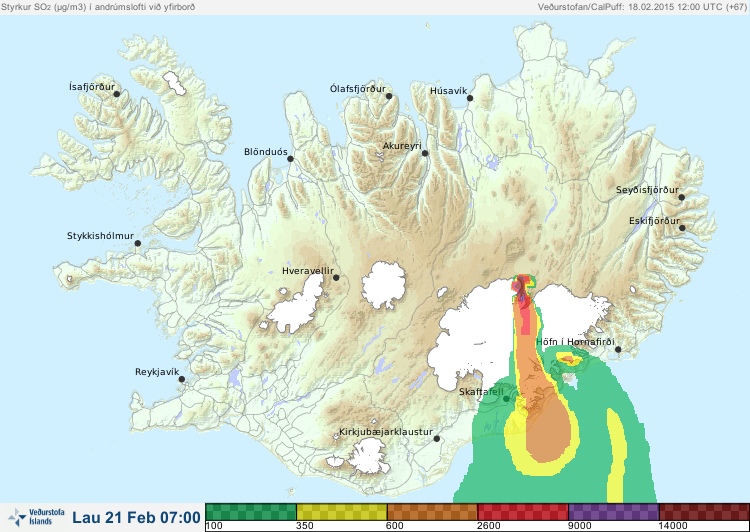The image size is (750, 532).
Task: Select the Ólafsfjörður label on map
Action: 358,89
